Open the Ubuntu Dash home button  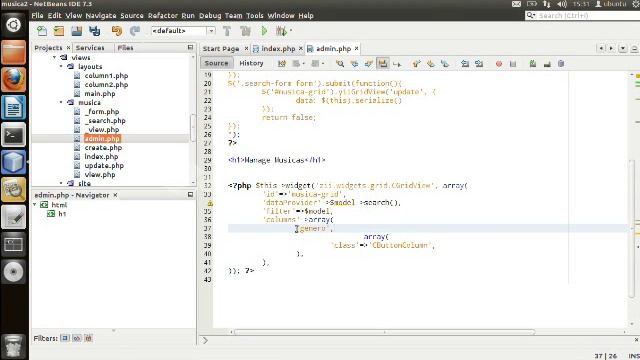[13, 25]
